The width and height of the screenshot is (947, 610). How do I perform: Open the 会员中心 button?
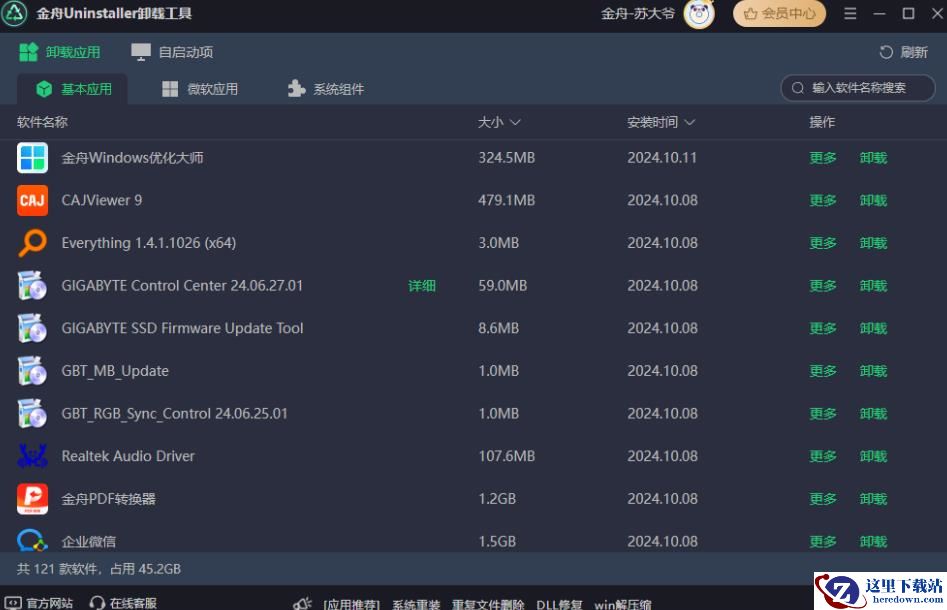[x=779, y=14]
